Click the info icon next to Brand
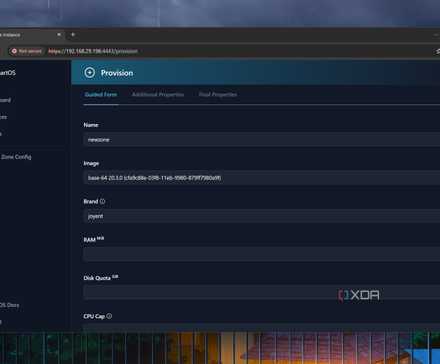Image resolution: width=440 pixels, height=364 pixels. coord(102,201)
